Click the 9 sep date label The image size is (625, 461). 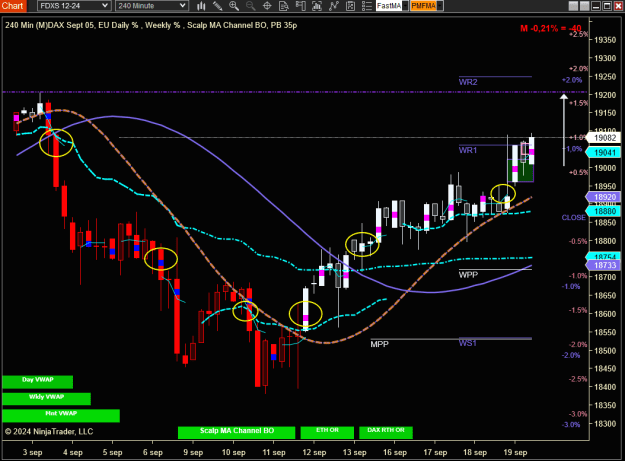point(193,452)
